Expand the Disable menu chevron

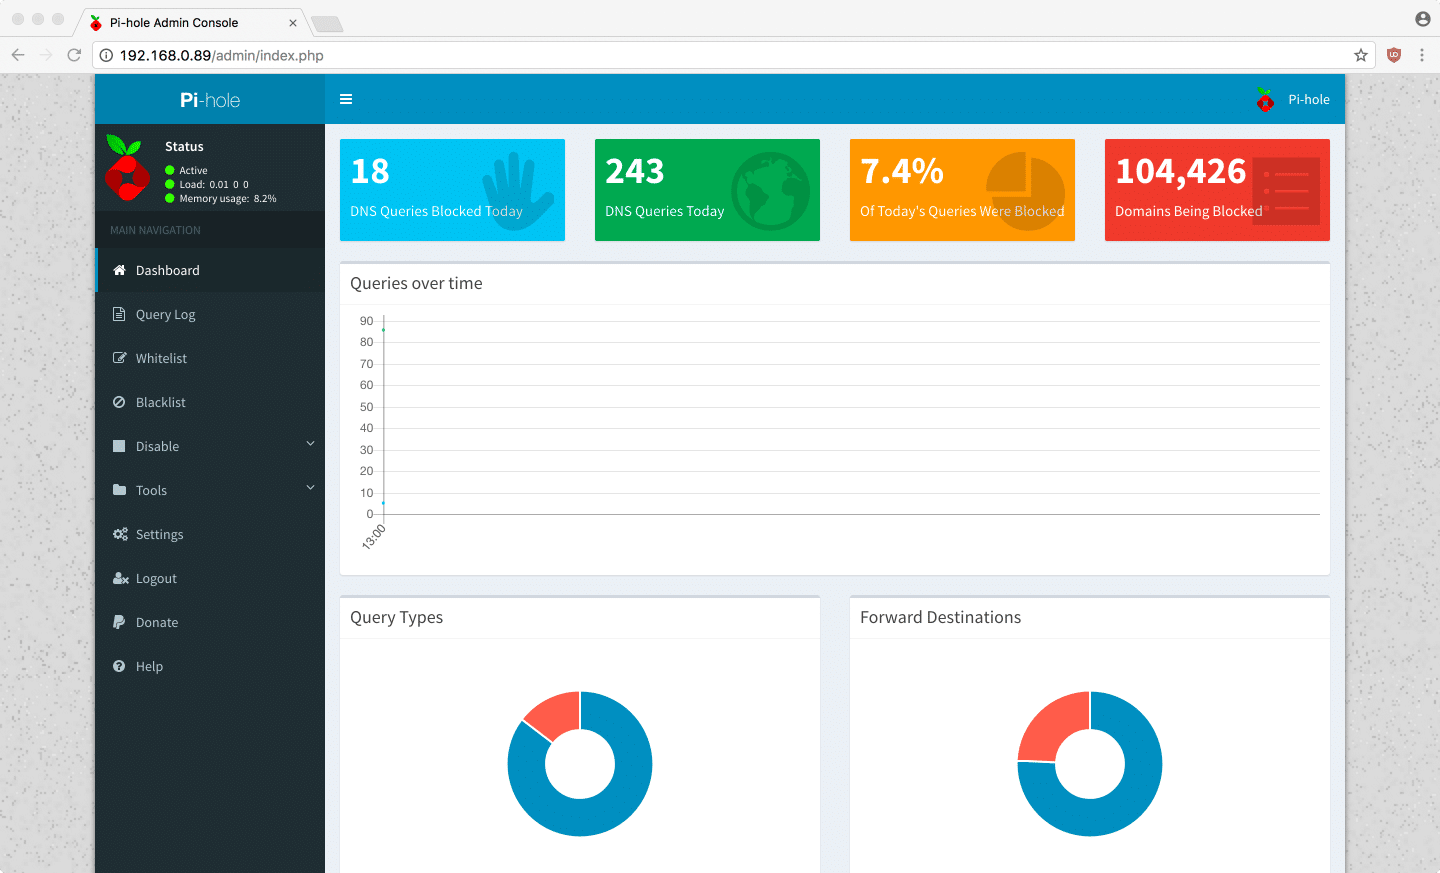point(310,444)
